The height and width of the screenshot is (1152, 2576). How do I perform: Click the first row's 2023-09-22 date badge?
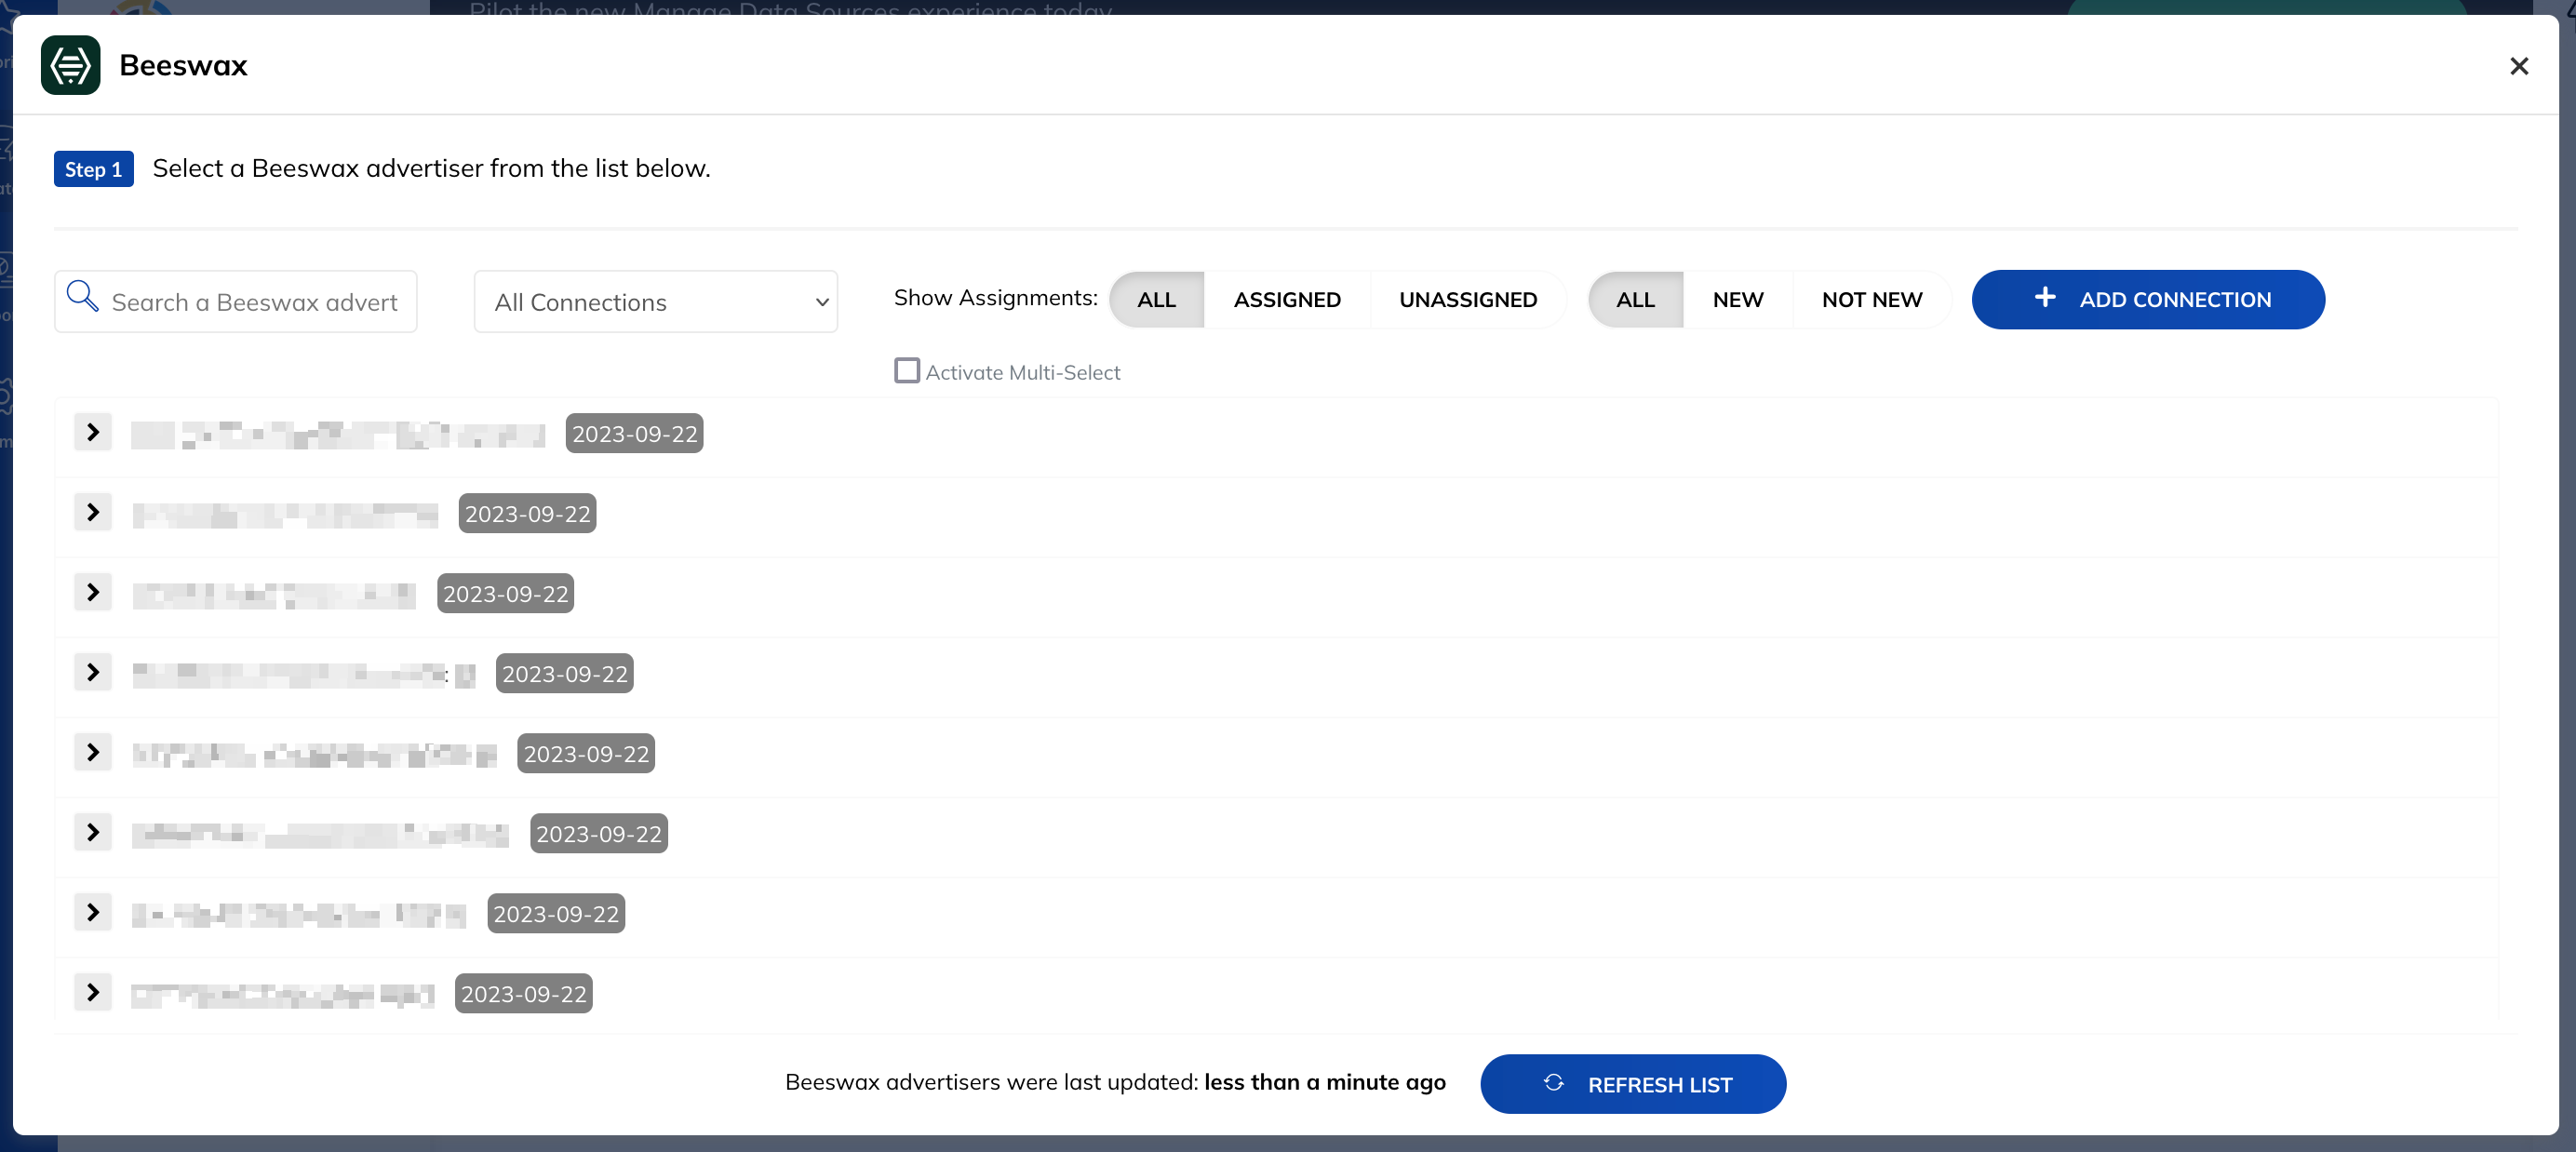click(634, 433)
